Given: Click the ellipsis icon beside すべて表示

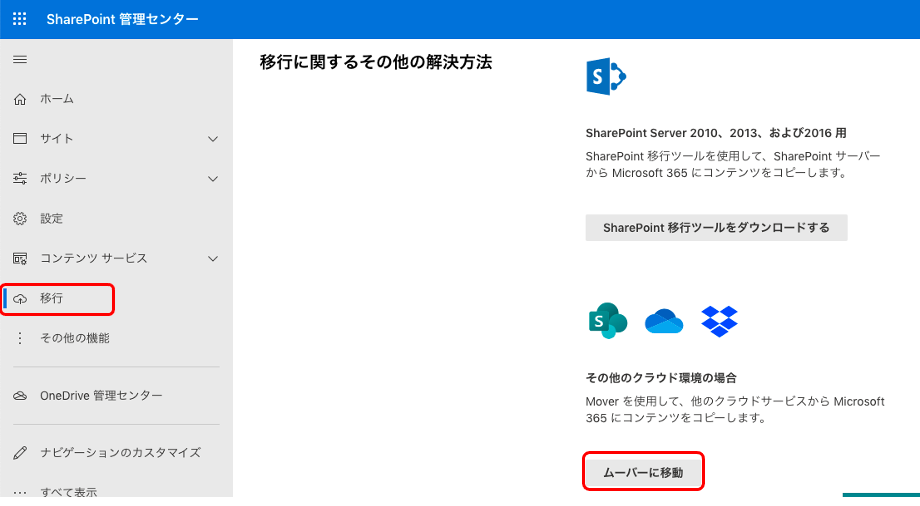Looking at the screenshot, I should tap(20, 492).
